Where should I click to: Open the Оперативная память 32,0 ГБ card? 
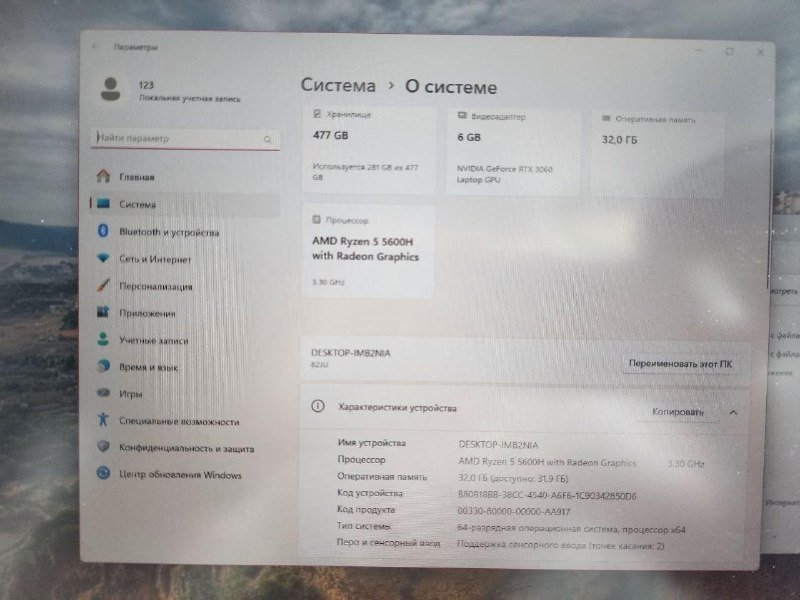click(x=657, y=154)
